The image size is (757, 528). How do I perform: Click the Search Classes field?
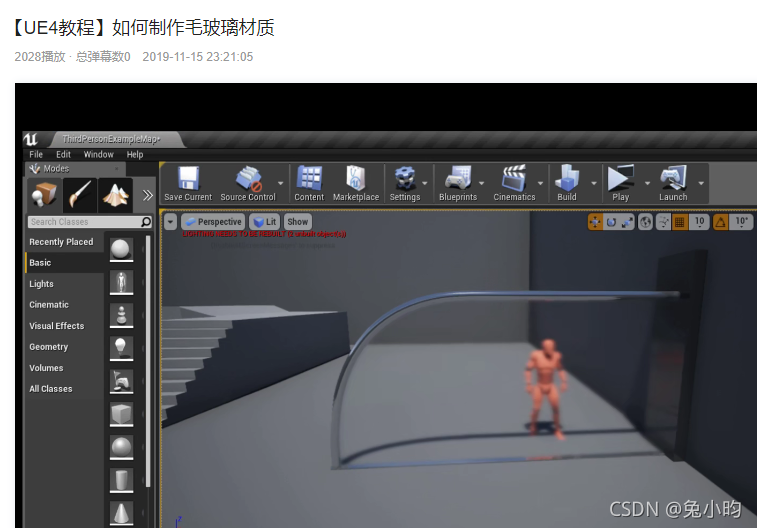click(84, 222)
